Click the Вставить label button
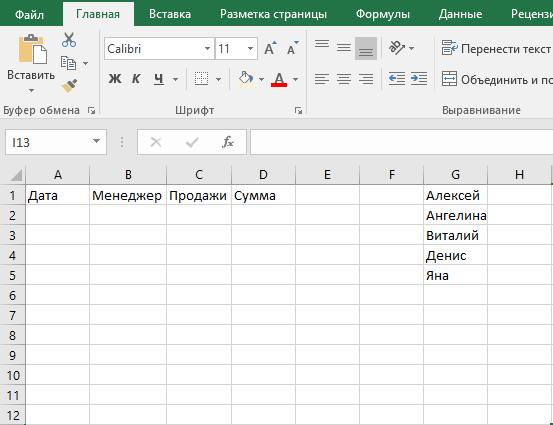 [31, 75]
